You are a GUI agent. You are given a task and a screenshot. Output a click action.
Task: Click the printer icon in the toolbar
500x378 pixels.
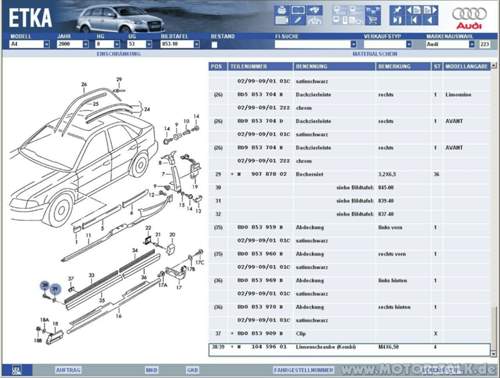(282, 10)
